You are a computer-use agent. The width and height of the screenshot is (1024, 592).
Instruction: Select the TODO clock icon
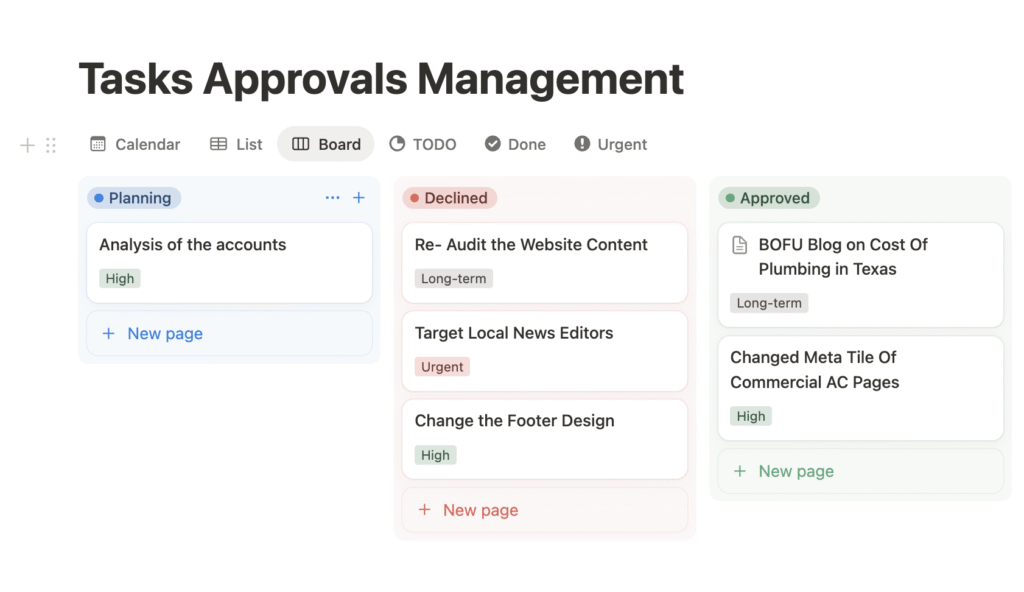click(x=395, y=143)
